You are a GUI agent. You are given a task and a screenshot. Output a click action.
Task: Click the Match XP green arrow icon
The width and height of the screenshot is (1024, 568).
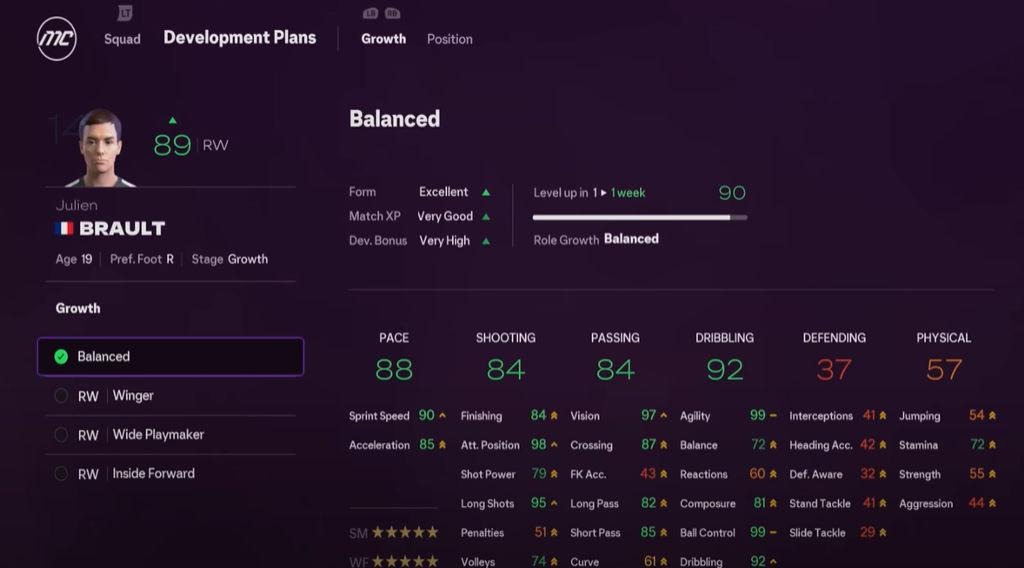(486, 216)
